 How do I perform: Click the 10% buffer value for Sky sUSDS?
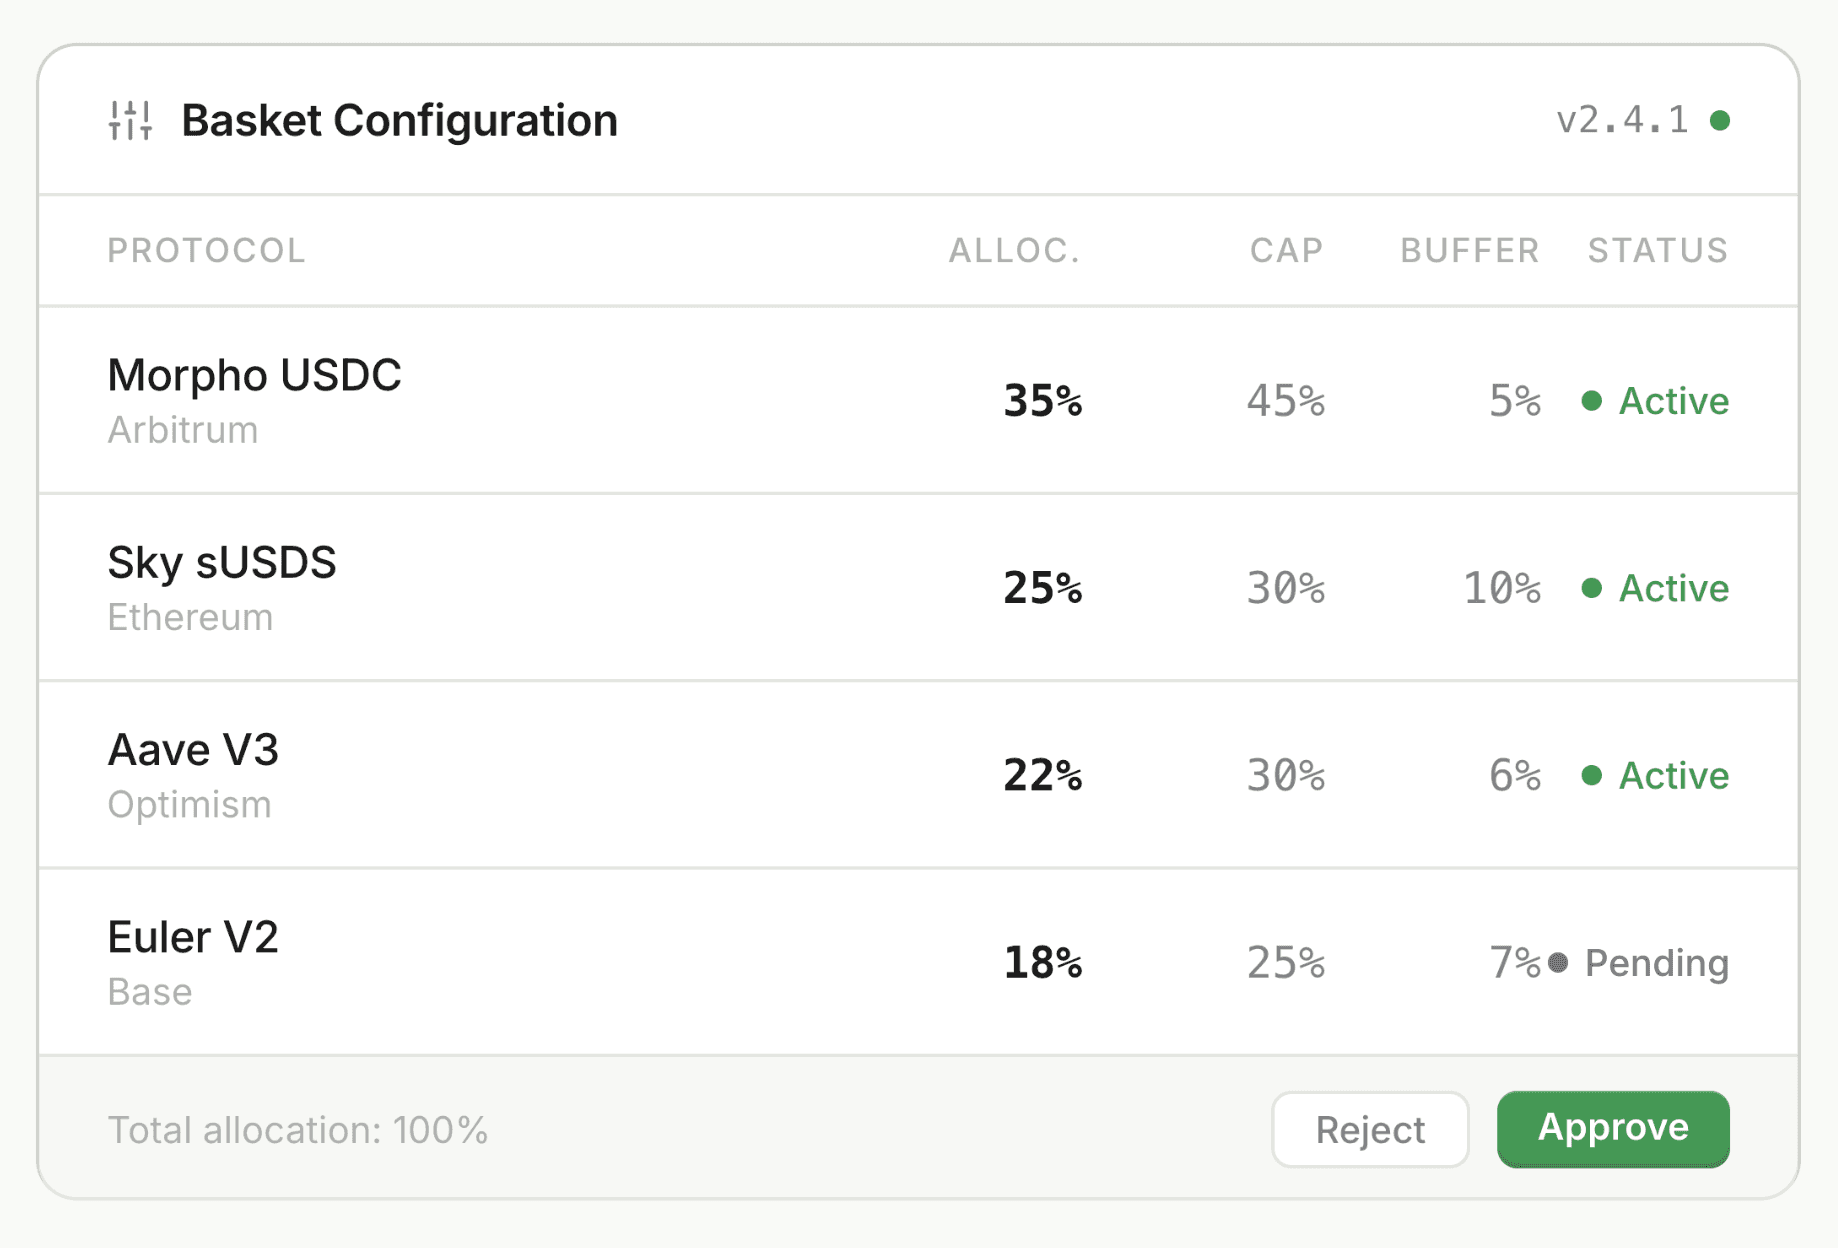pyautogui.click(x=1501, y=588)
